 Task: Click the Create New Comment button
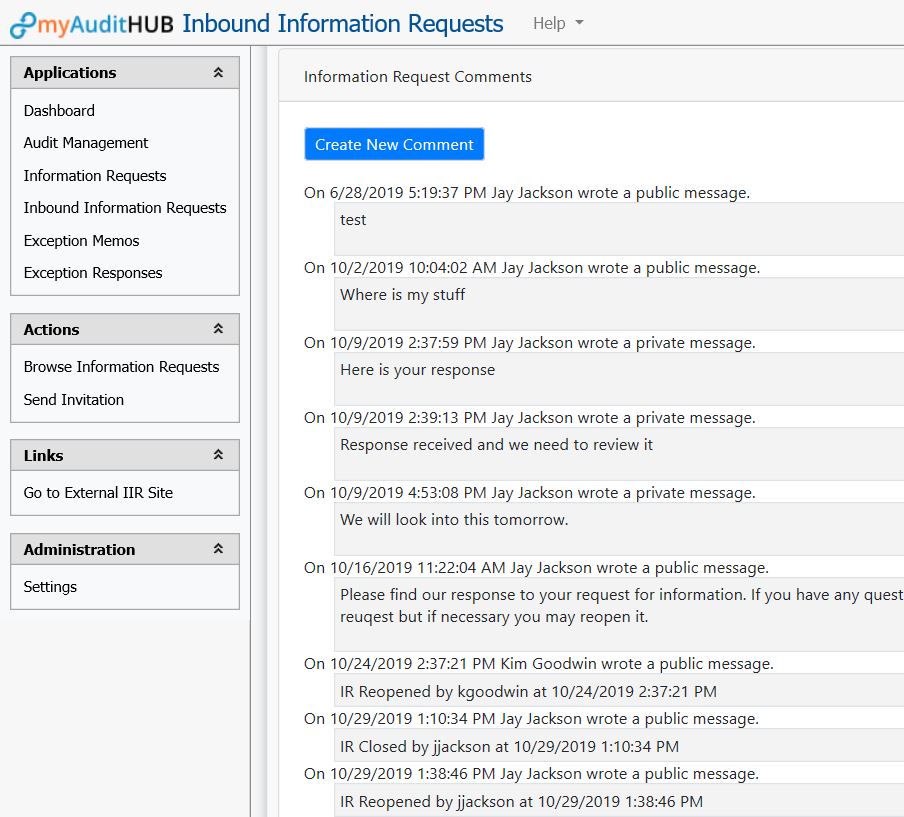pyautogui.click(x=393, y=144)
